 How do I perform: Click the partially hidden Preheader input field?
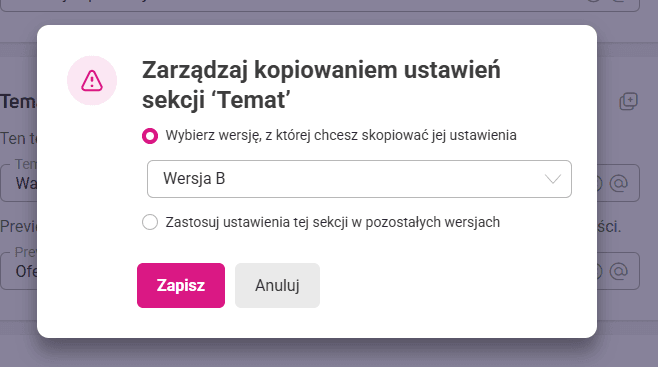coord(18,271)
